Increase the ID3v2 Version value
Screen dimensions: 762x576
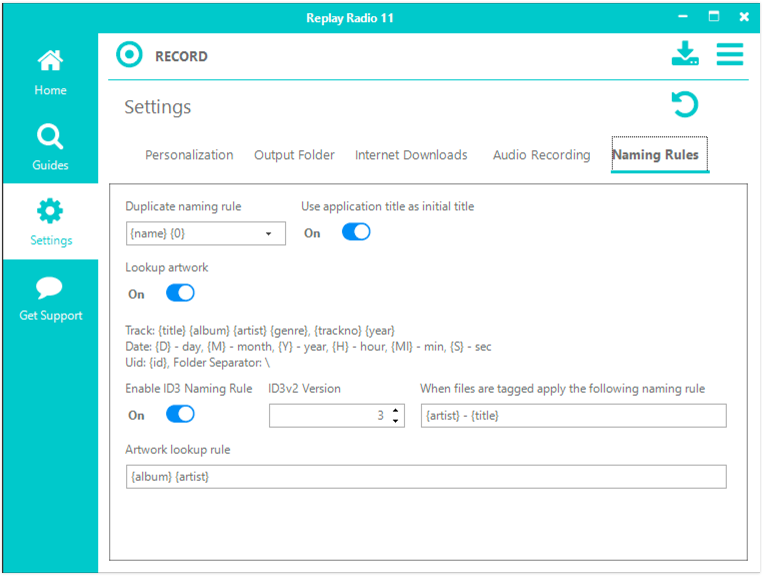[x=396, y=411]
